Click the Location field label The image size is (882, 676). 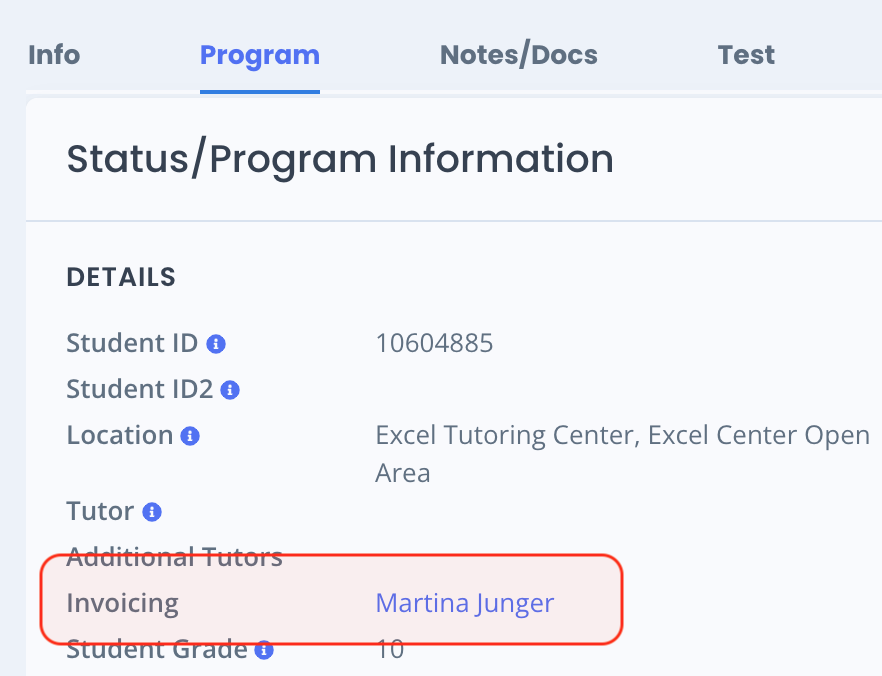point(120,435)
